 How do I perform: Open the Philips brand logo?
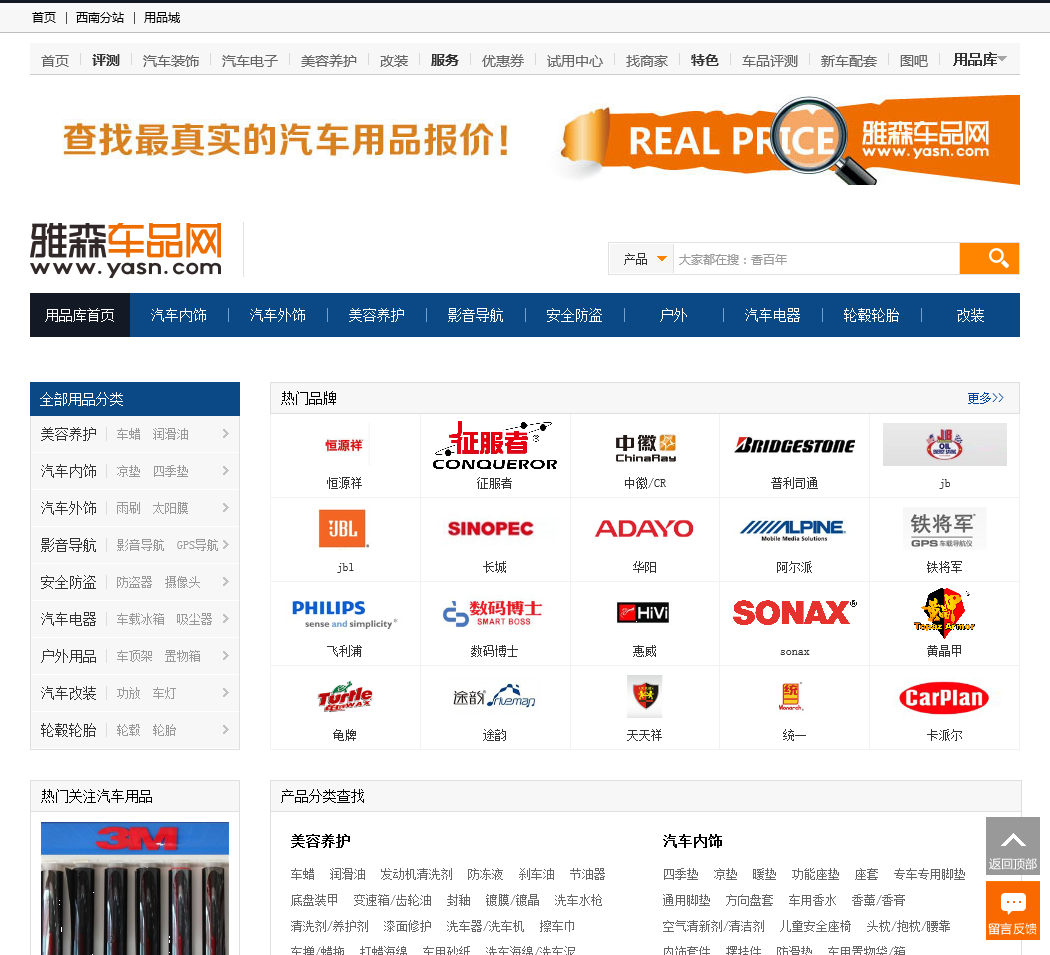point(344,613)
